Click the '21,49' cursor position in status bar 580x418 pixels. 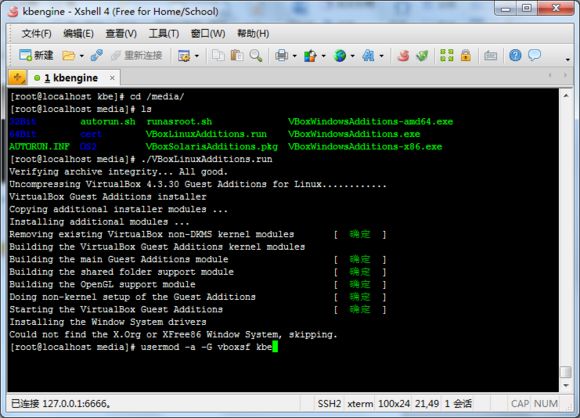point(427,404)
